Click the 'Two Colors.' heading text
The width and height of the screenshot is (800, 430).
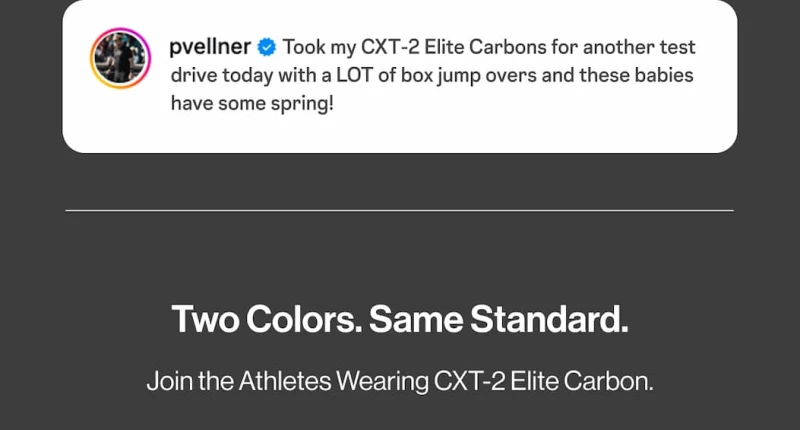point(267,319)
